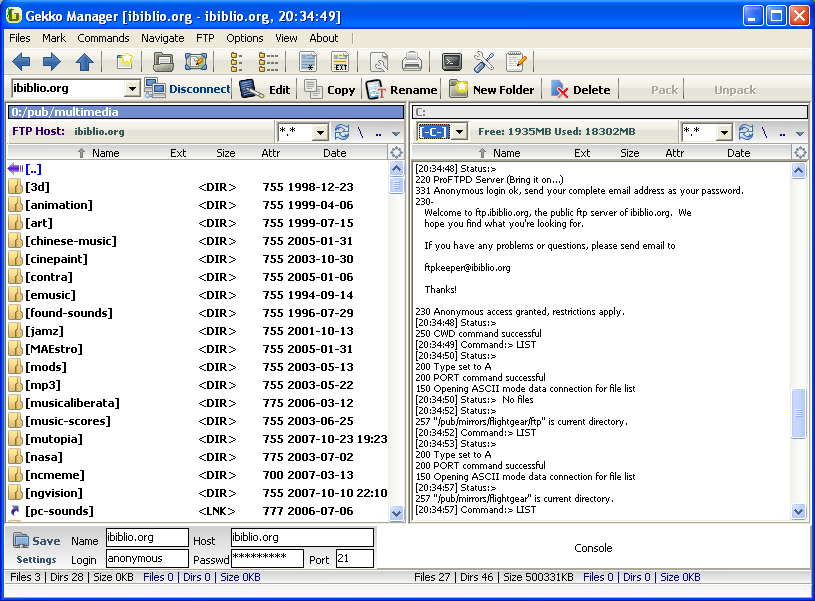Open the FTP menu

(205, 38)
